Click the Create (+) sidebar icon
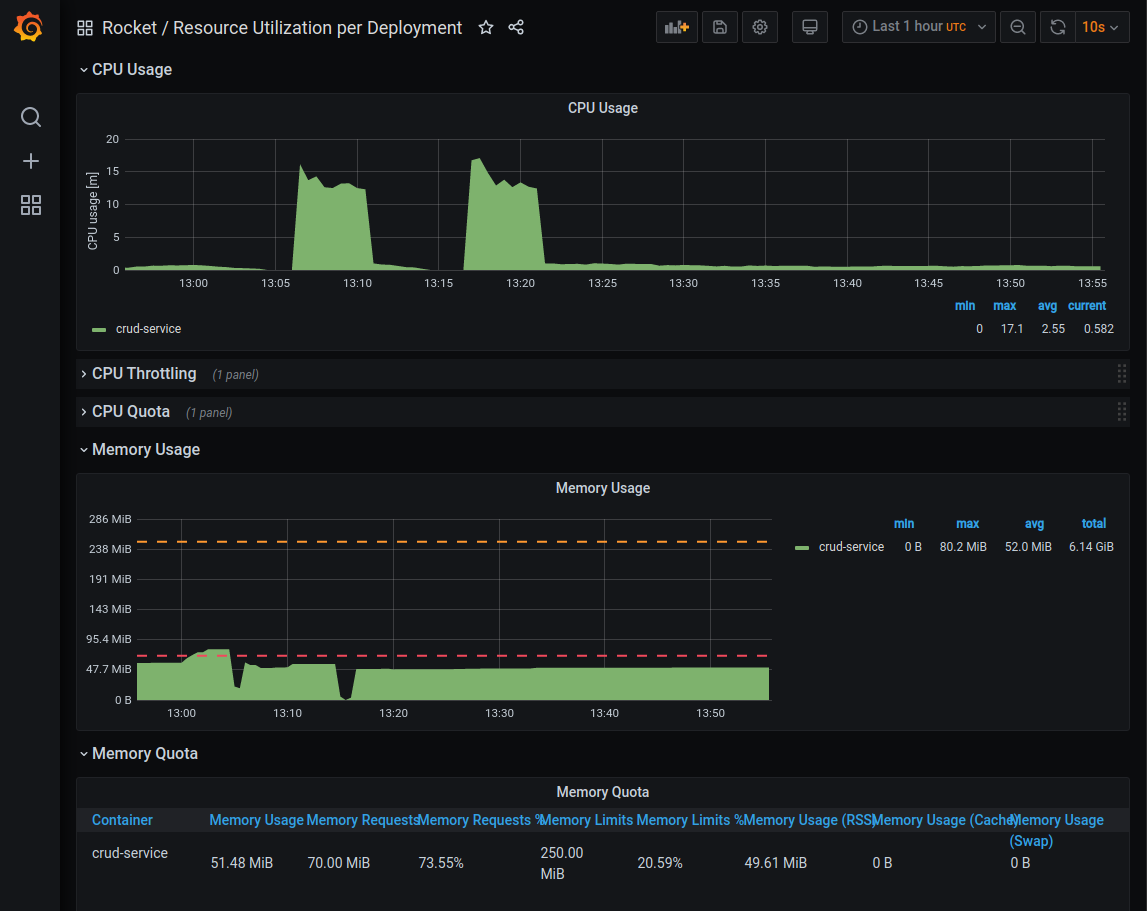The image size is (1147, 911). [30, 160]
